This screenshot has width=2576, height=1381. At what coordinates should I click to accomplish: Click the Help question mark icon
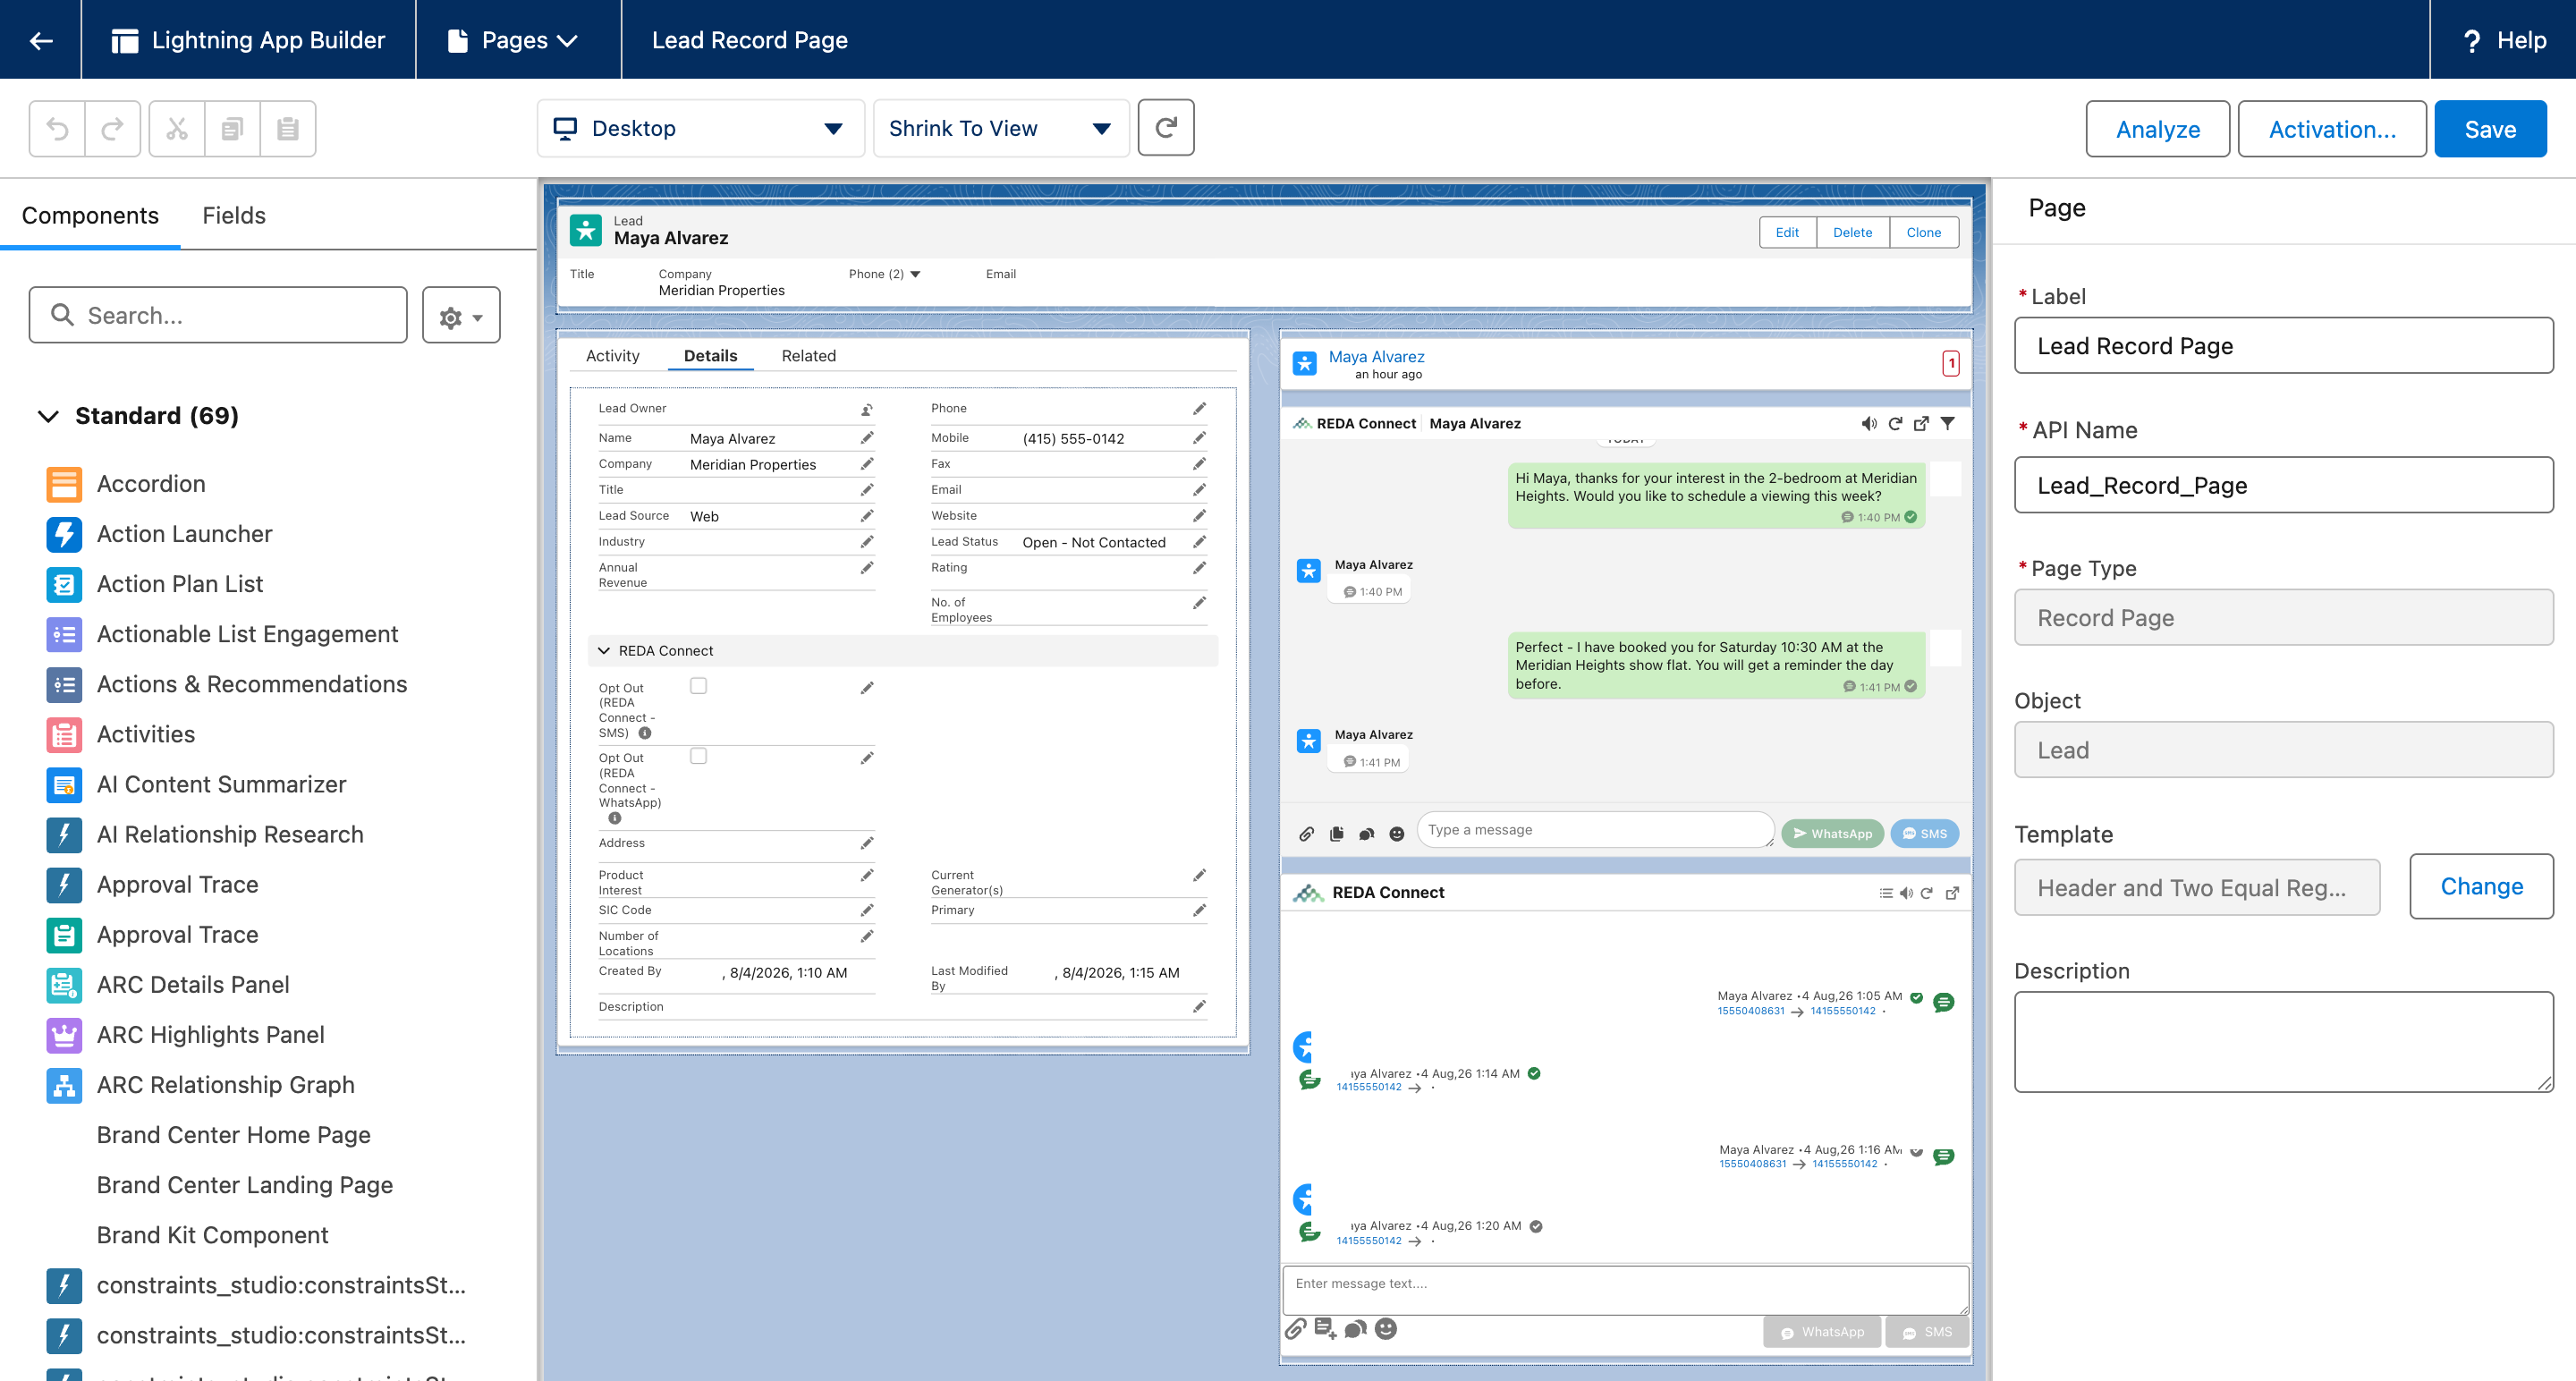tap(2472, 40)
